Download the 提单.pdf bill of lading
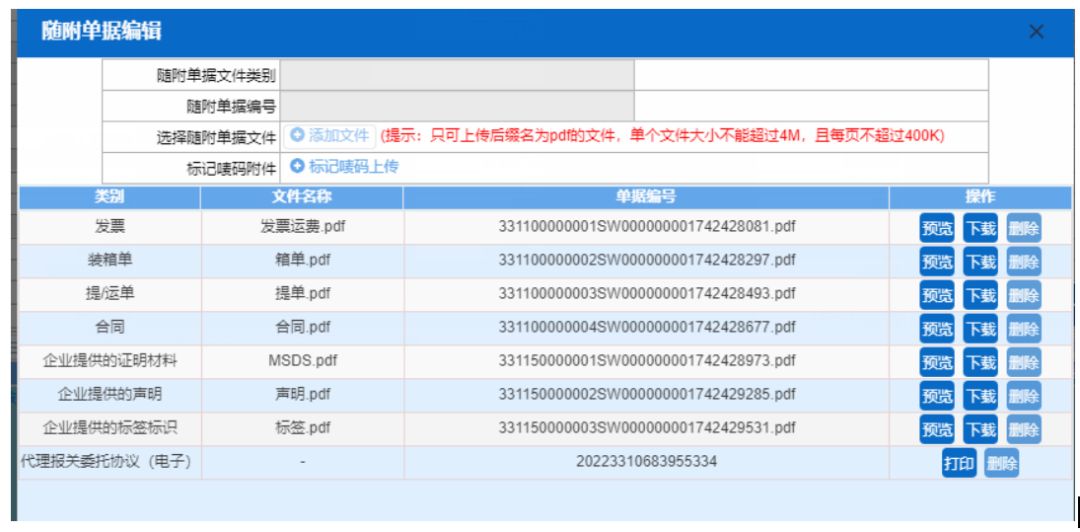This screenshot has width=1080, height=532. click(x=980, y=295)
